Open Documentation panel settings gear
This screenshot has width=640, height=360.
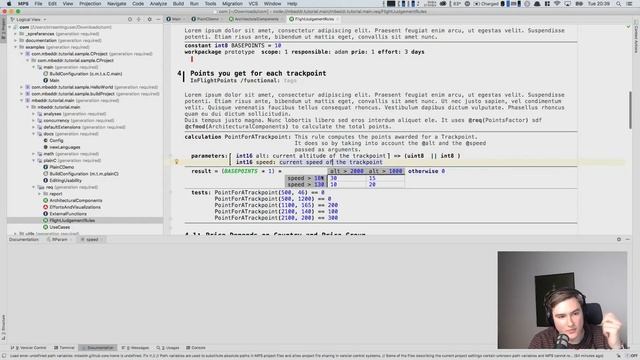(619, 240)
